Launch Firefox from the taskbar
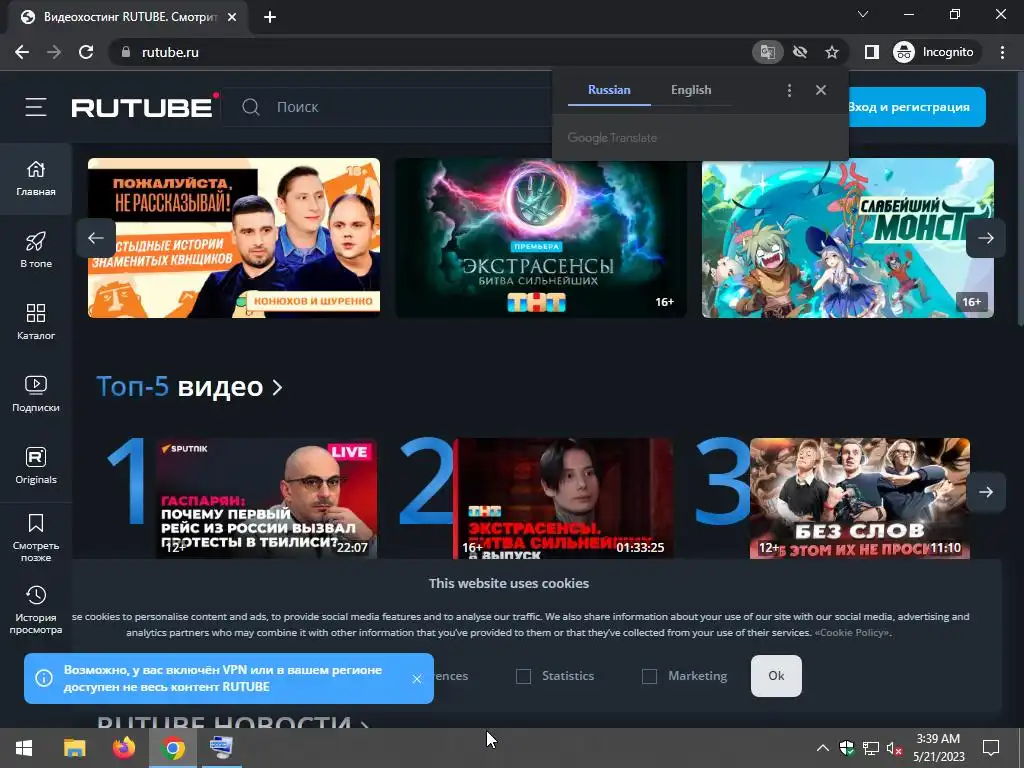The image size is (1024, 768). pos(123,748)
